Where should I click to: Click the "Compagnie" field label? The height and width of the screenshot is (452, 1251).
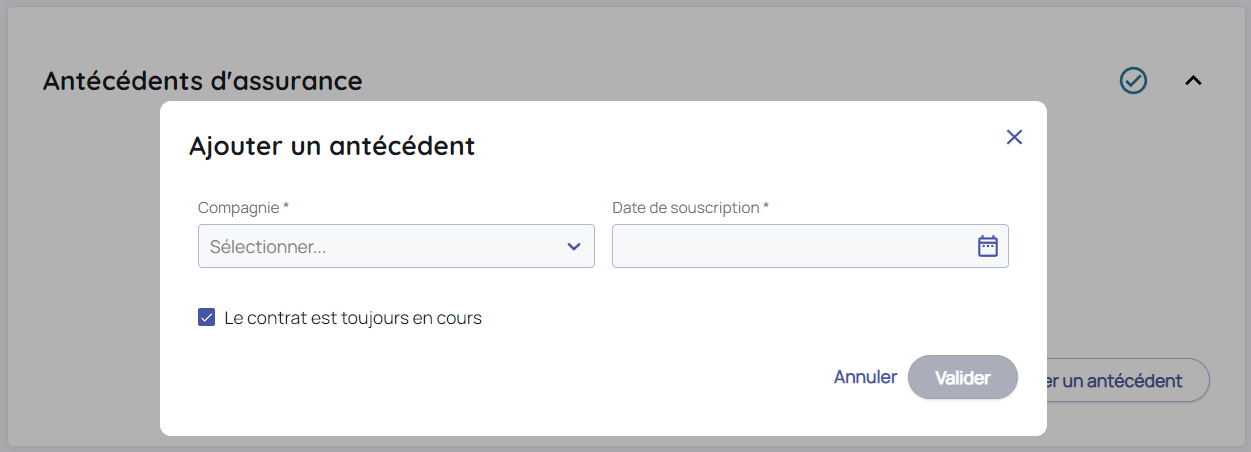coord(238,207)
